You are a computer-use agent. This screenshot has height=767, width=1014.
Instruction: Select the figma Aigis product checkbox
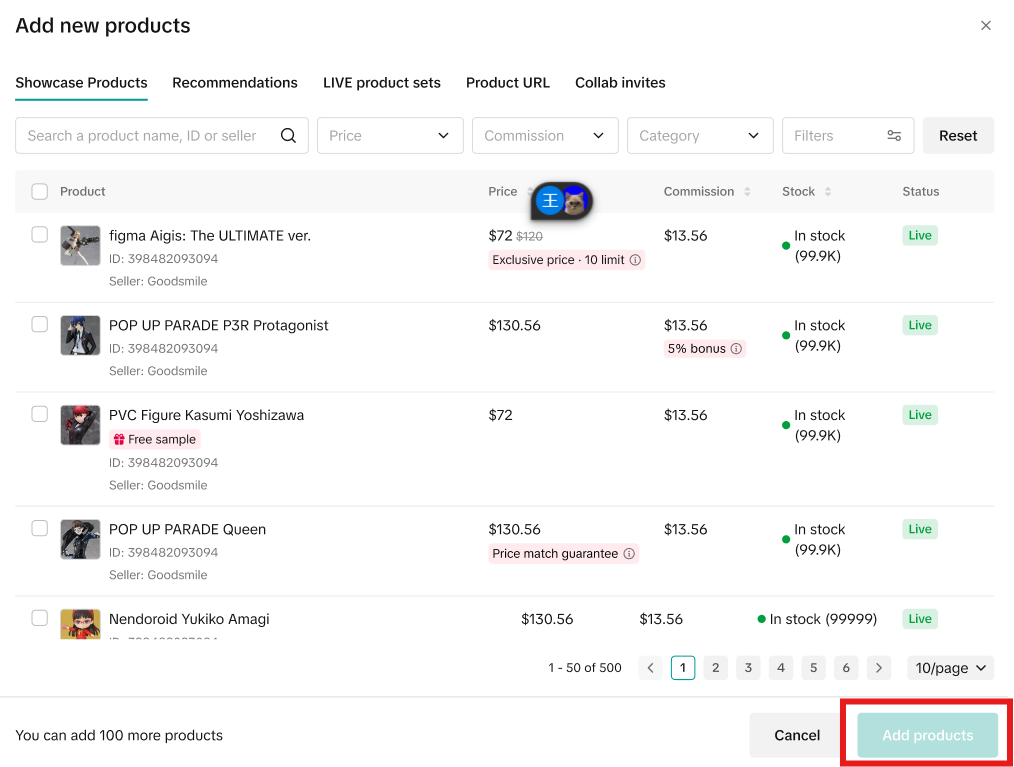(x=39, y=235)
